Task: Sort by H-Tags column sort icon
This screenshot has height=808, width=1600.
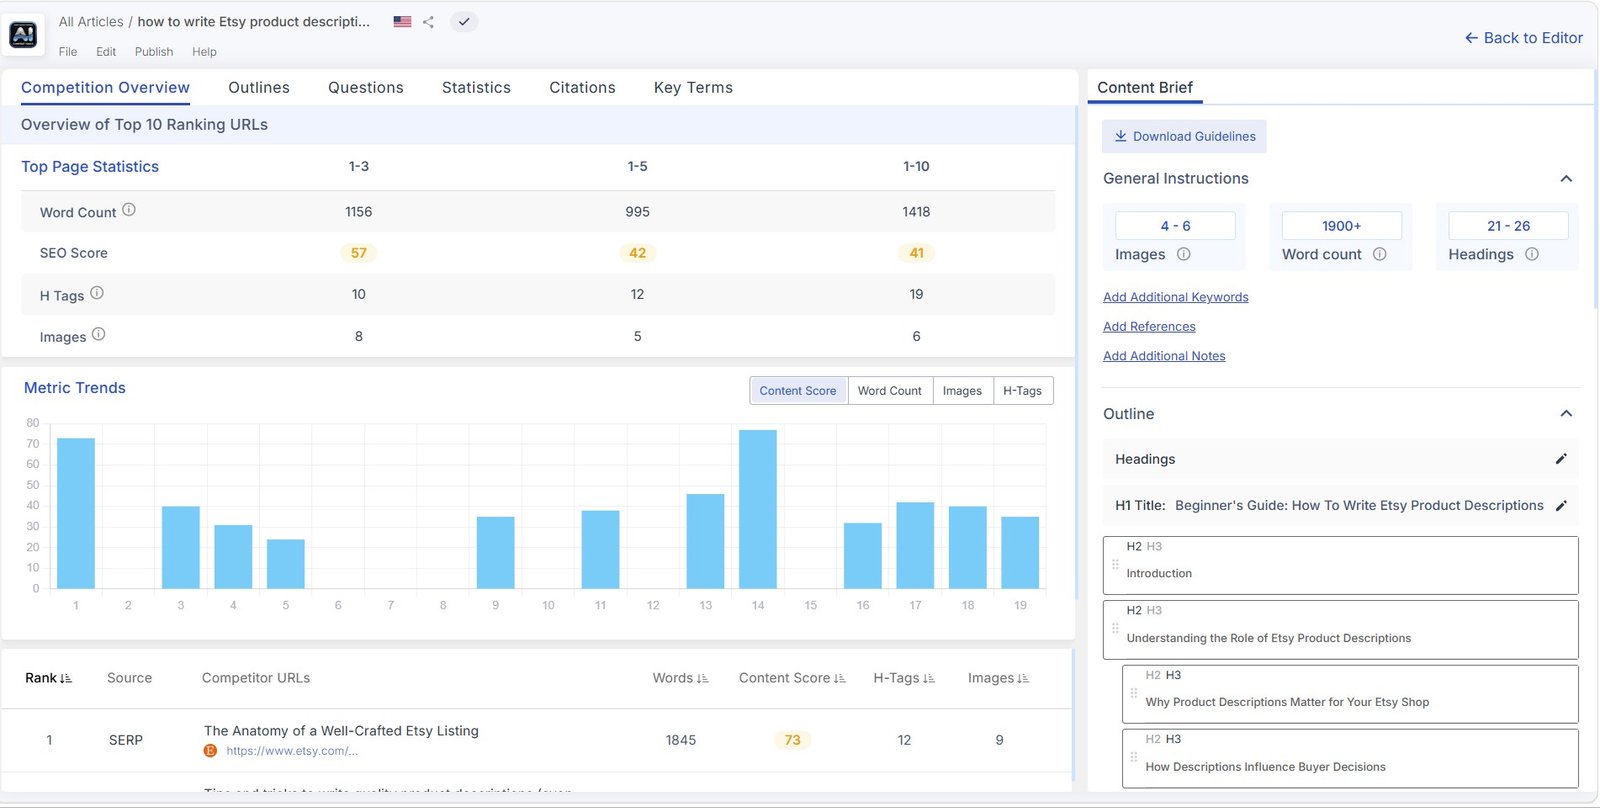Action: coord(929,678)
